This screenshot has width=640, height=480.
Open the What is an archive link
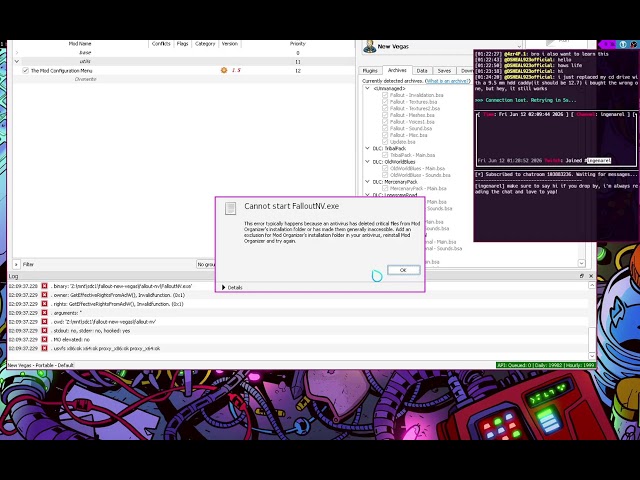(447, 81)
